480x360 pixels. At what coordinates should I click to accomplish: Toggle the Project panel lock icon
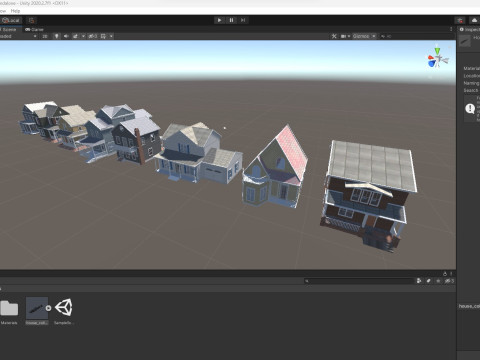tap(445, 274)
